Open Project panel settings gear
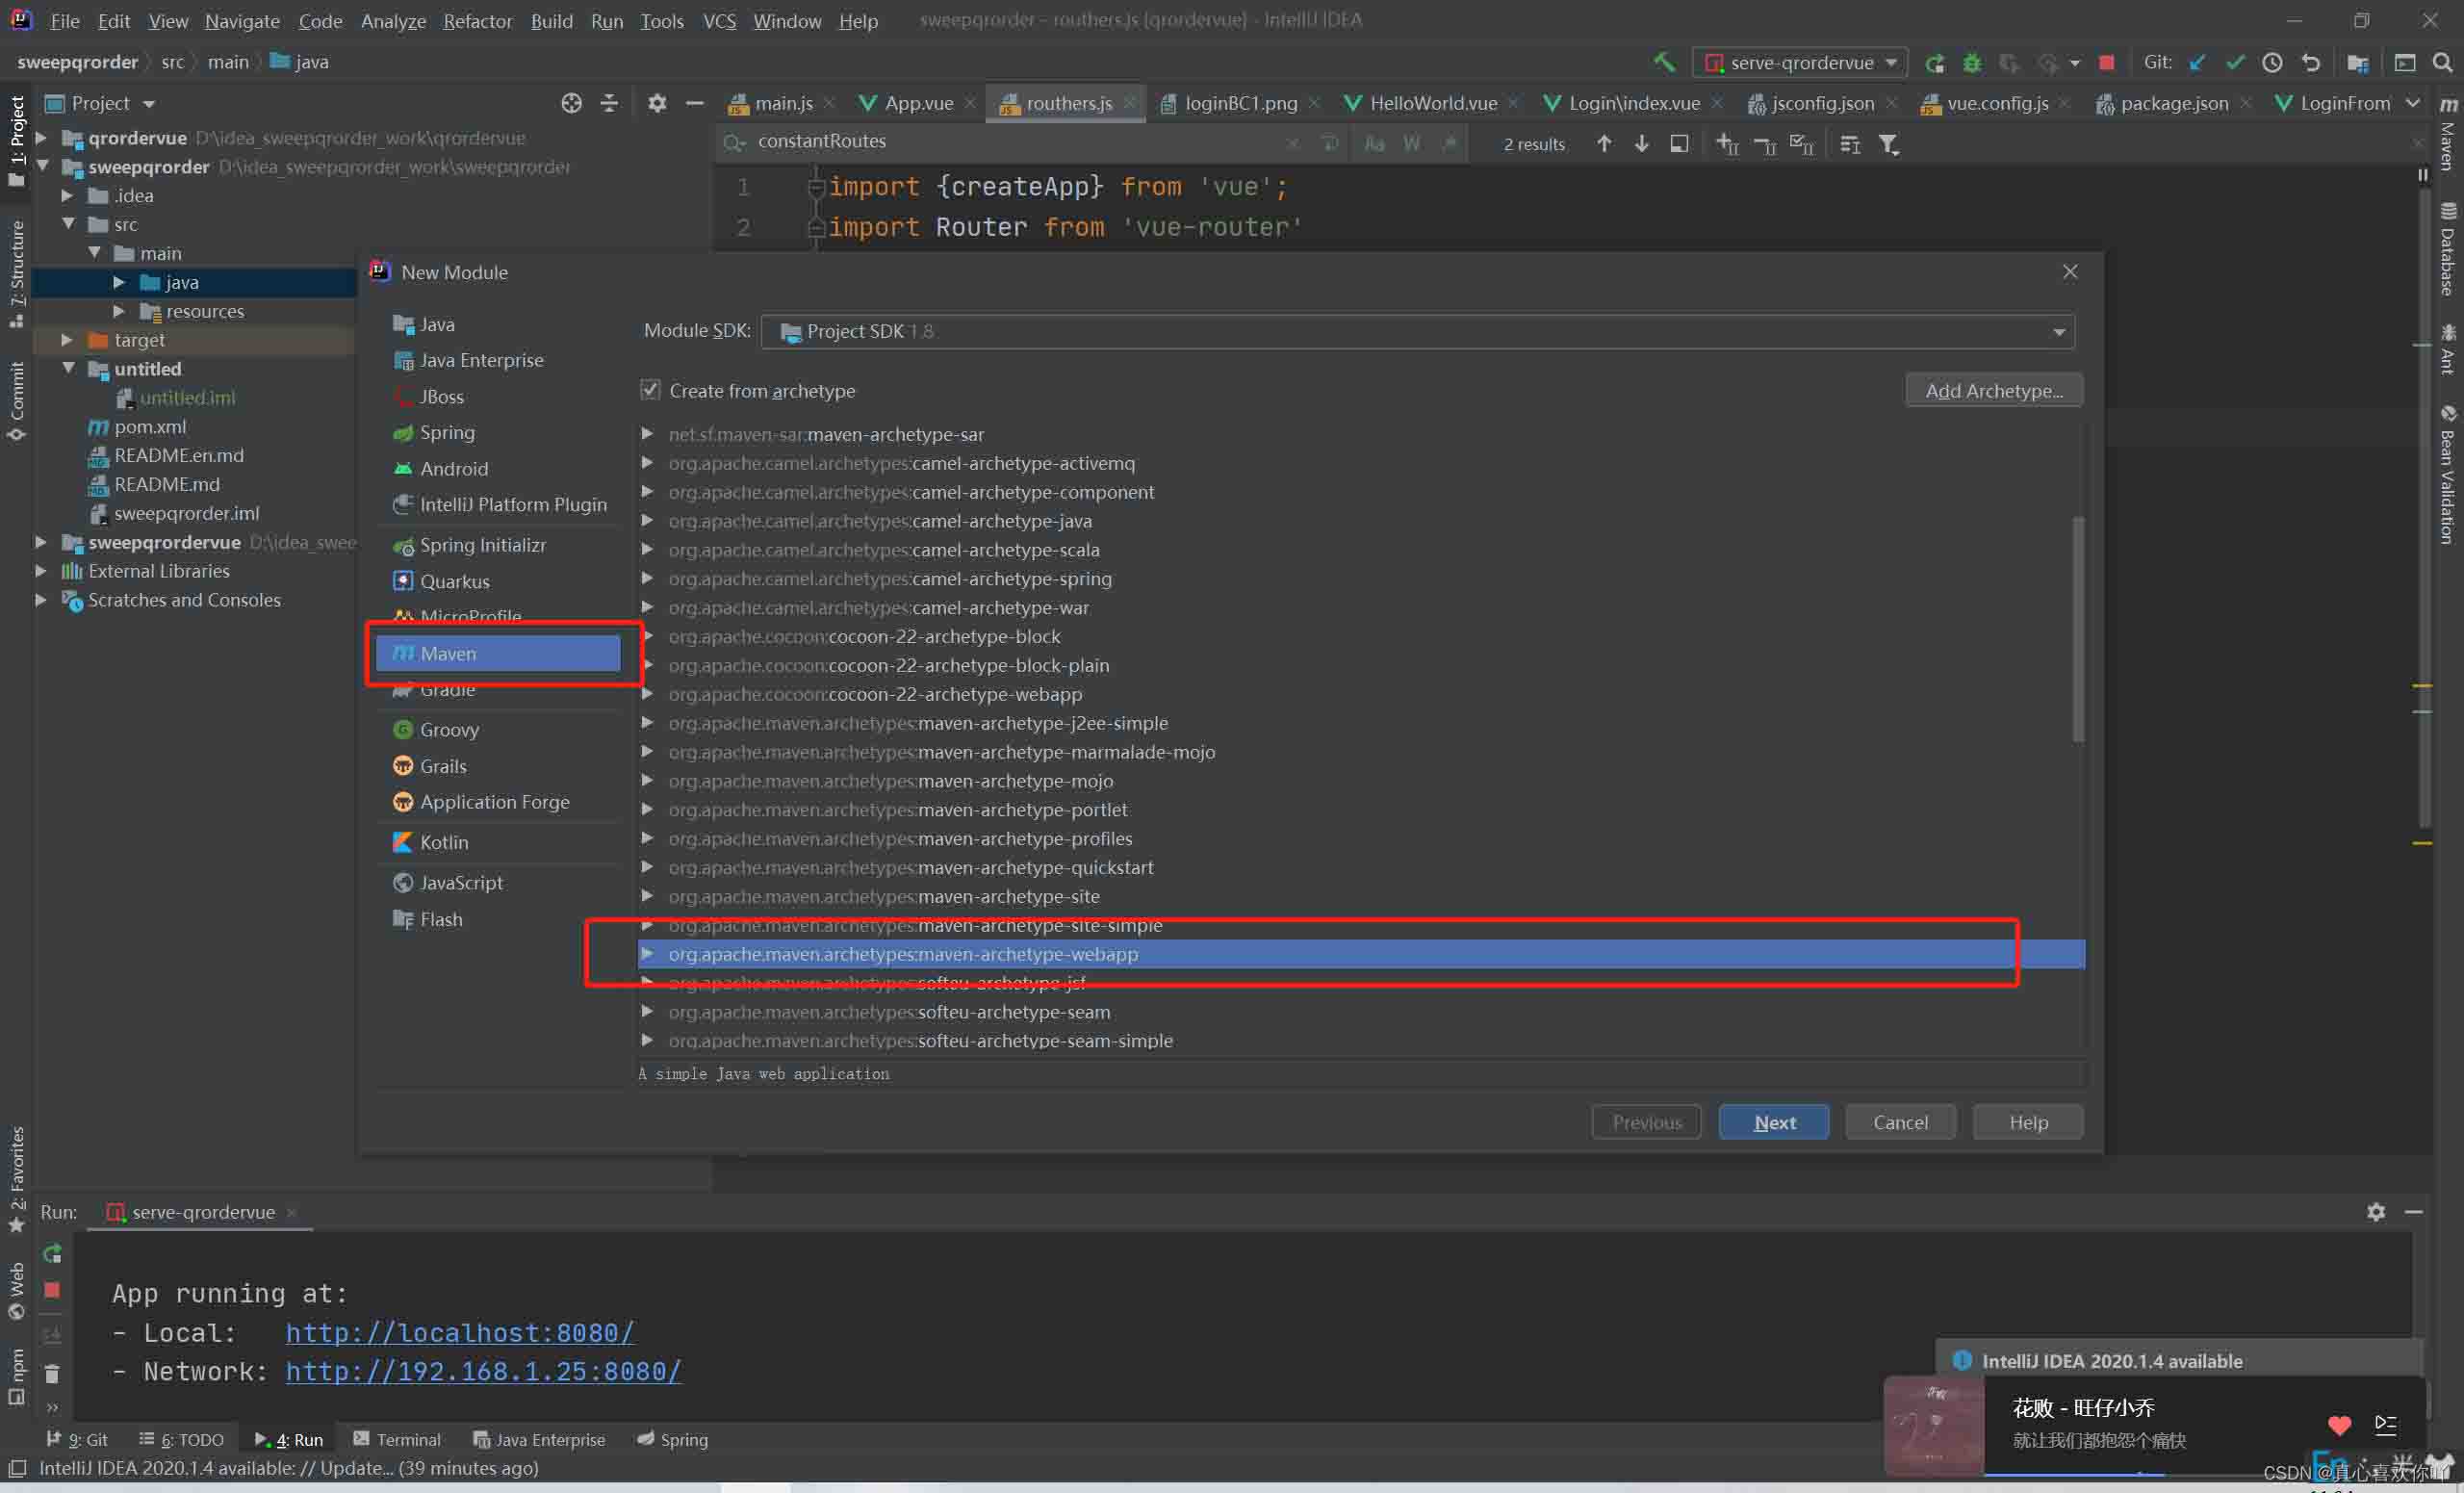2464x1493 pixels. (x=656, y=103)
